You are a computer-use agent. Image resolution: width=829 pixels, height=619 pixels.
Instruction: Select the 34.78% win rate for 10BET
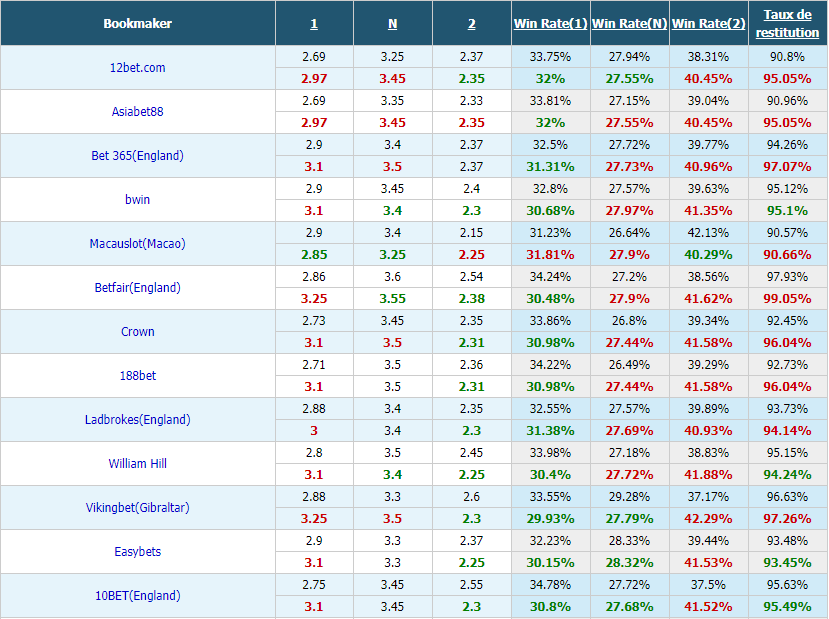coord(550,585)
